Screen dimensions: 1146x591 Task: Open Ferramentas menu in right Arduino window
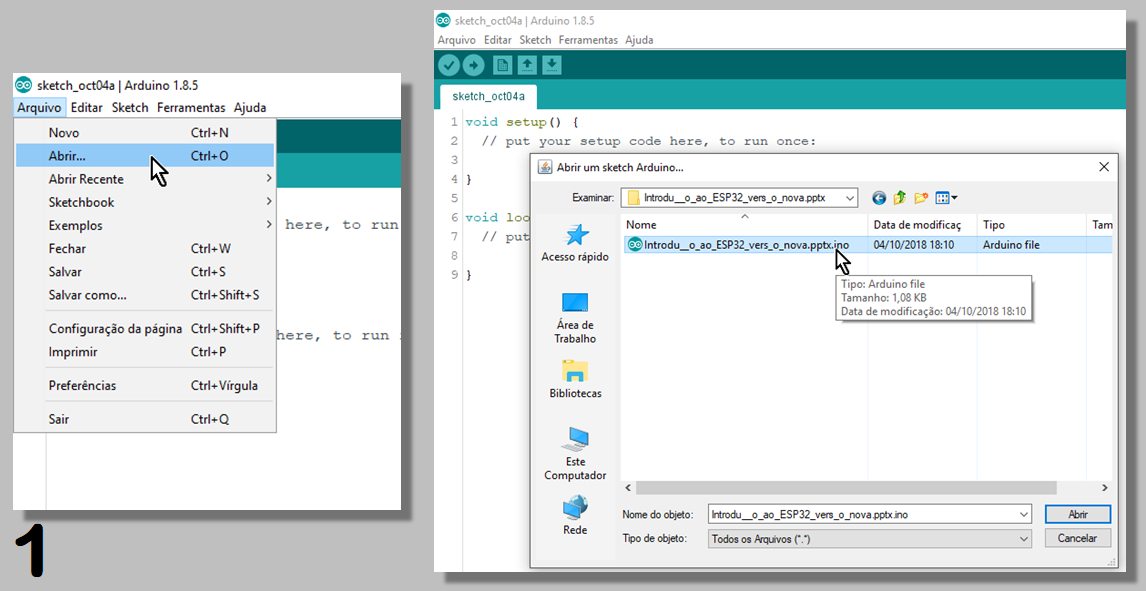pos(588,40)
